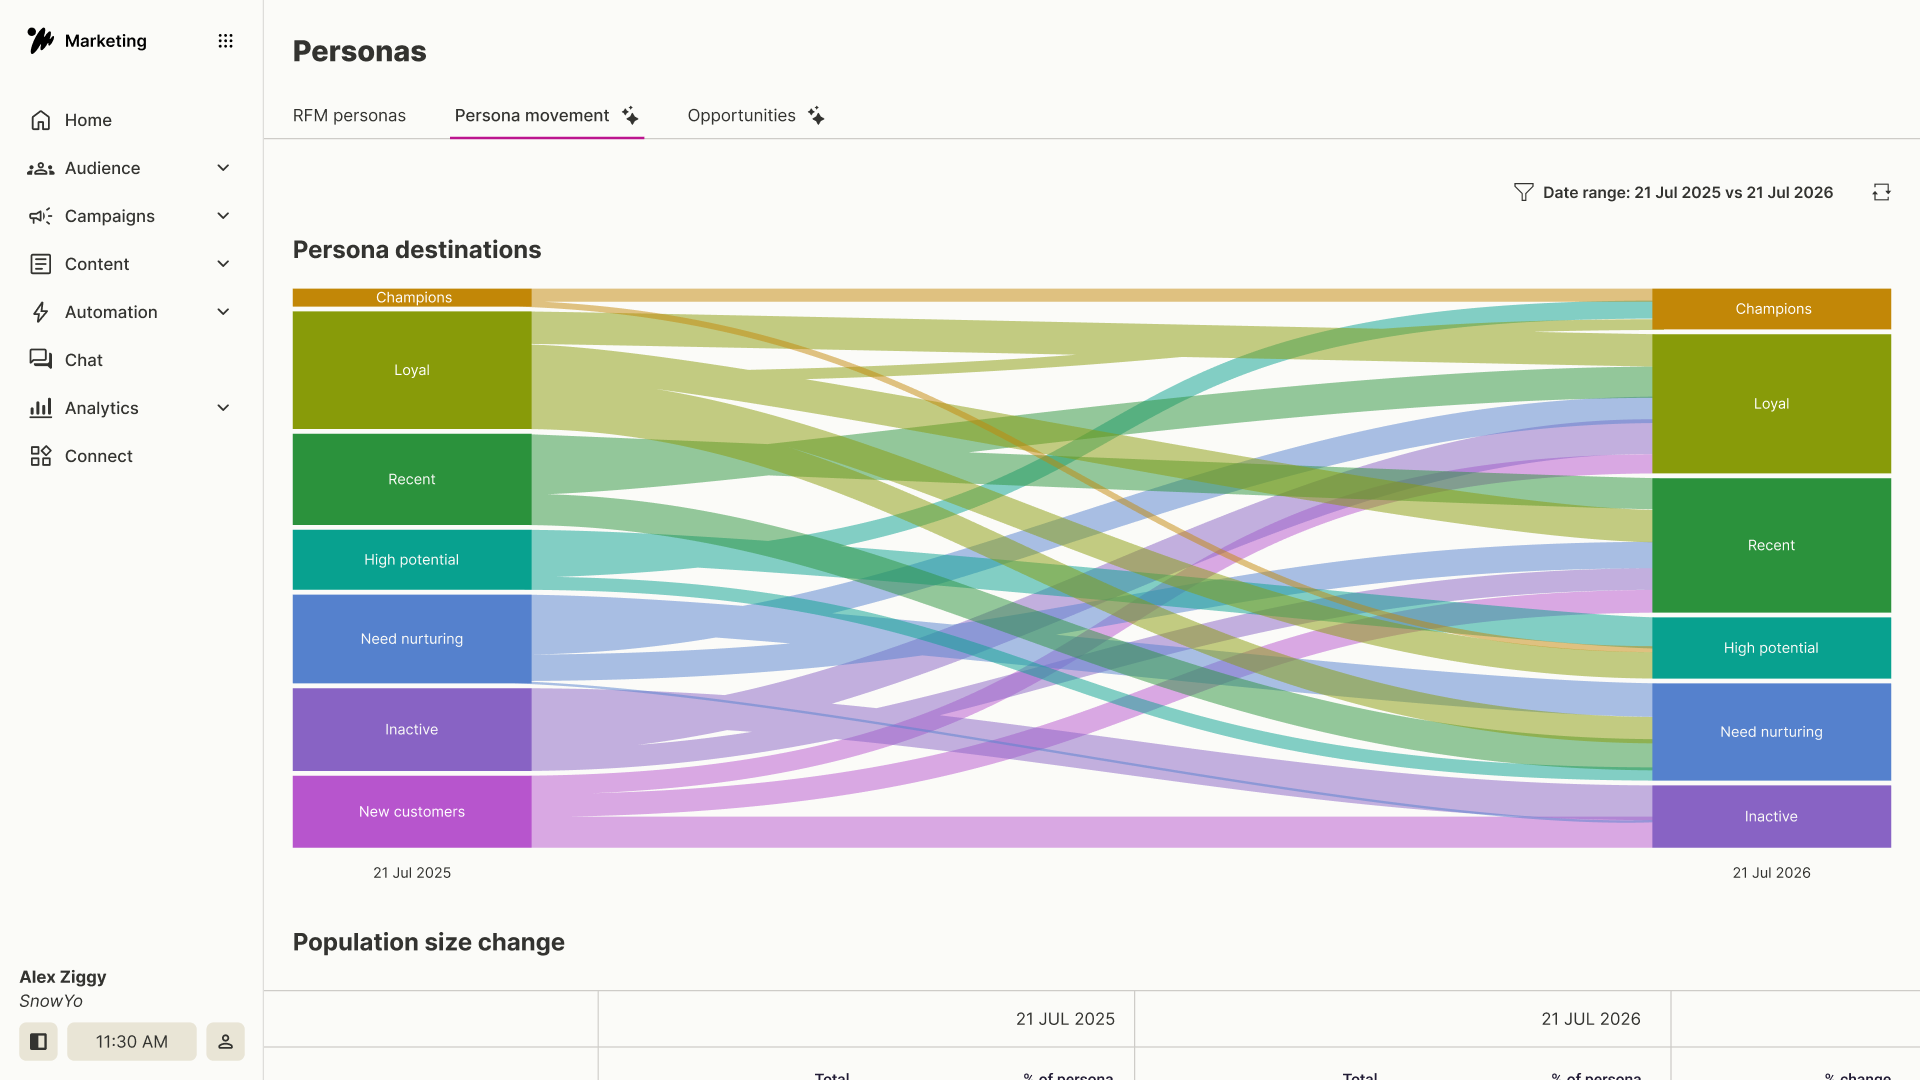The width and height of the screenshot is (1920, 1080).
Task: Switch to the RFM personas tab
Action: pos(349,116)
